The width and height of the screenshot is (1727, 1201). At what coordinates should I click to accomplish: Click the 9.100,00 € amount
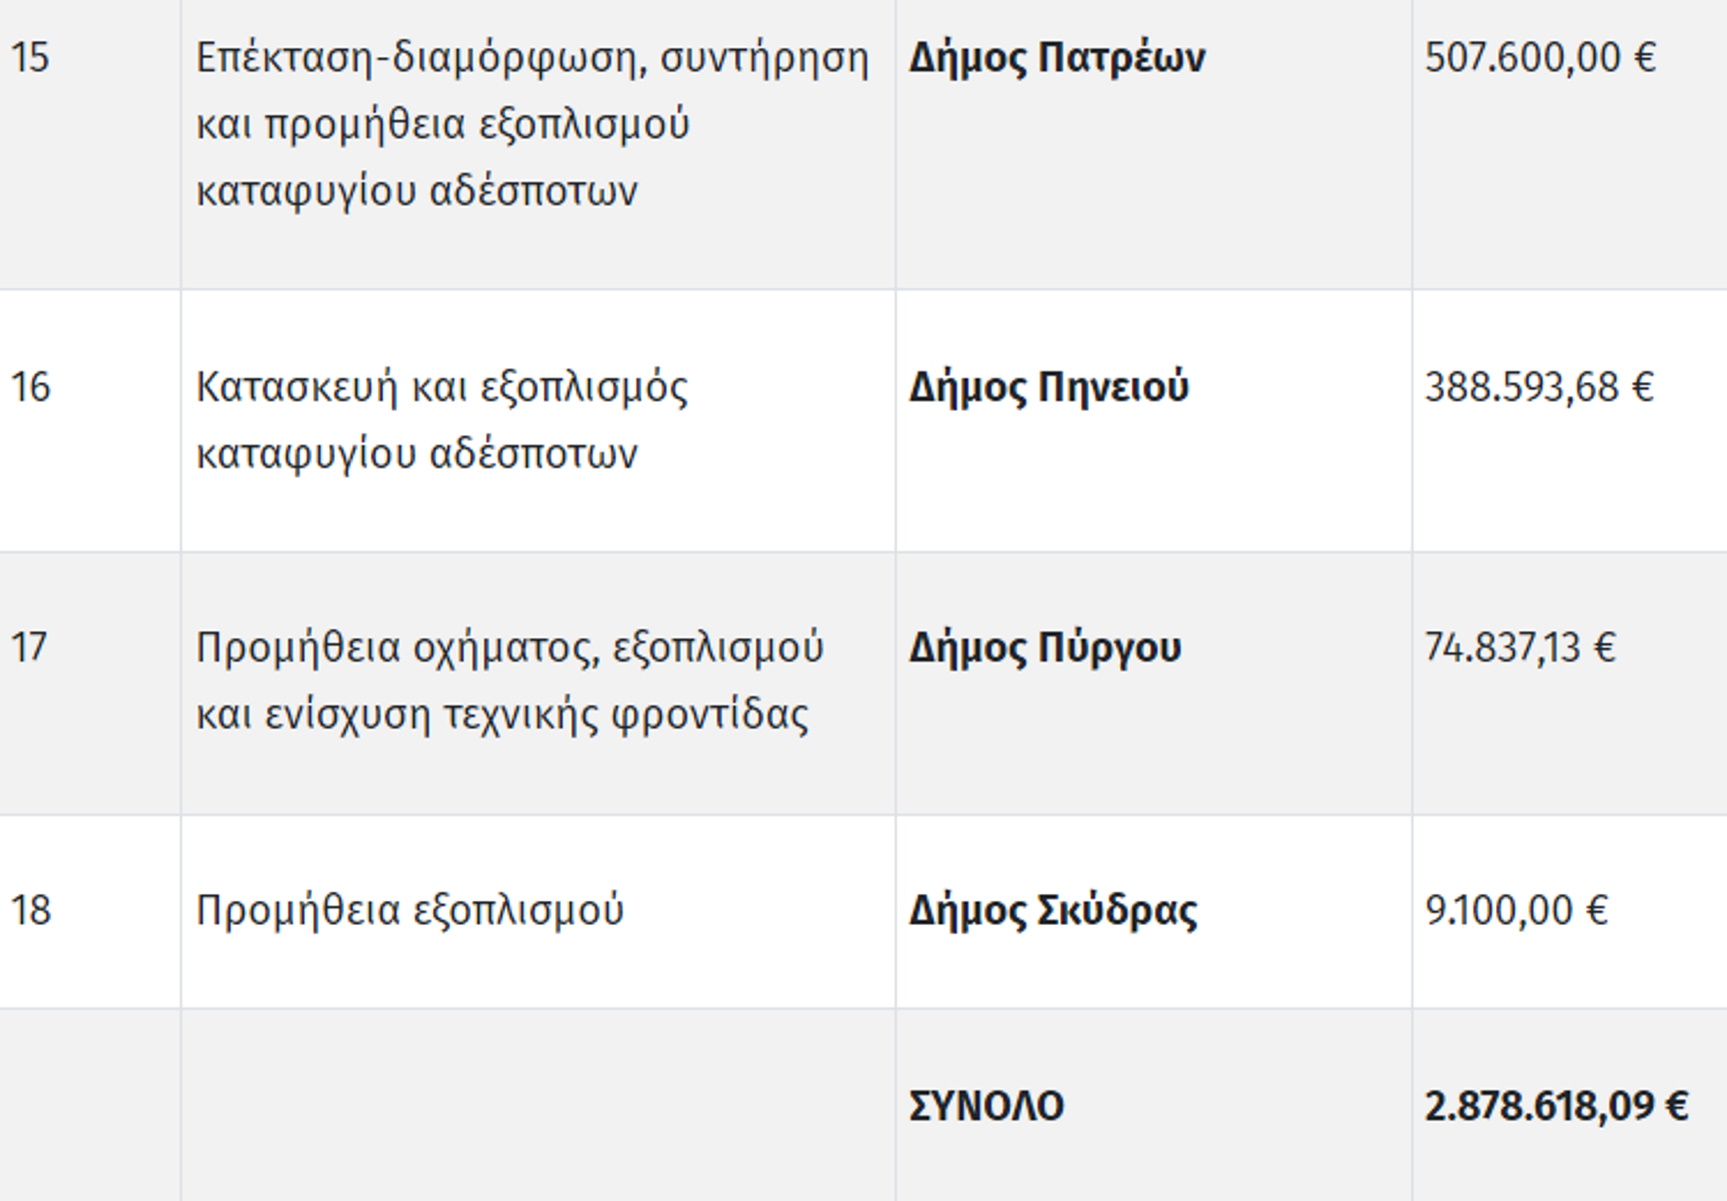click(1516, 911)
